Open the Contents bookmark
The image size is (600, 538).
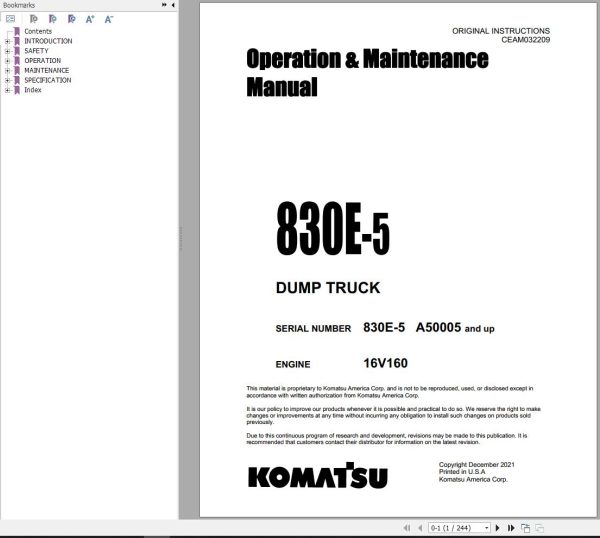(38, 31)
